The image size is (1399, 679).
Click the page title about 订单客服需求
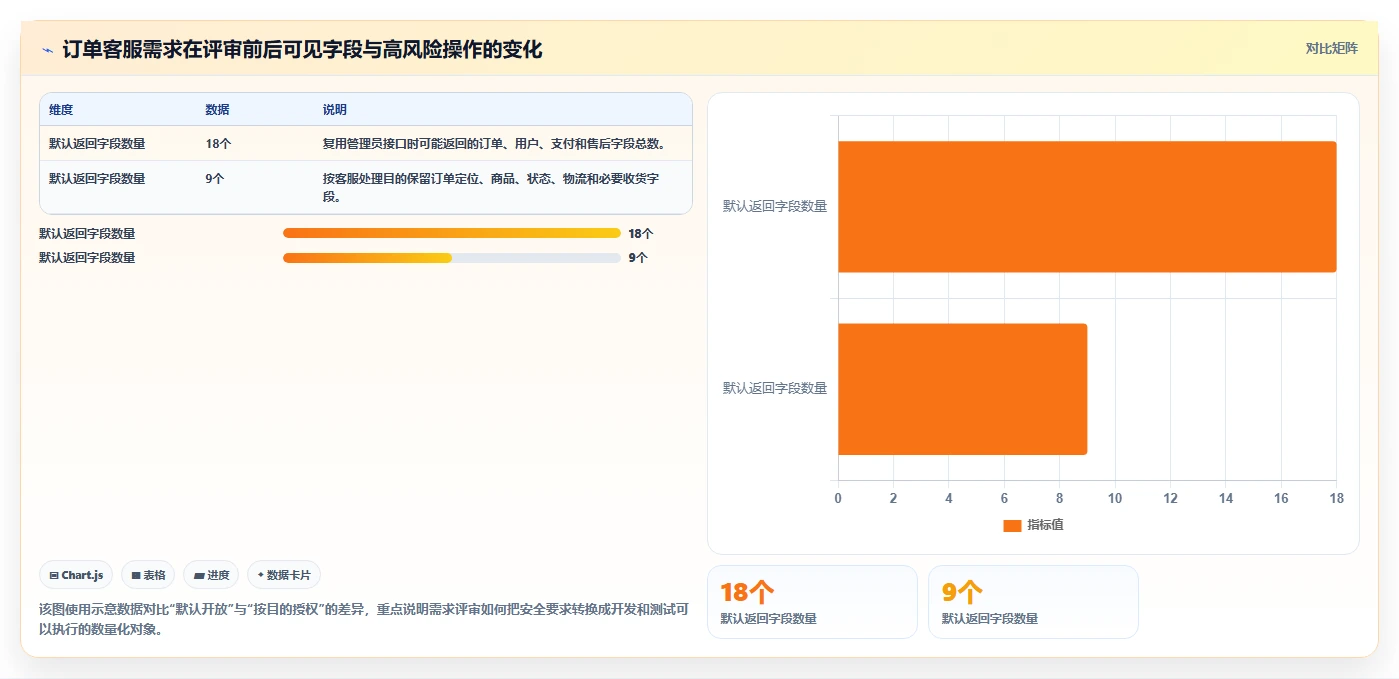click(x=302, y=50)
